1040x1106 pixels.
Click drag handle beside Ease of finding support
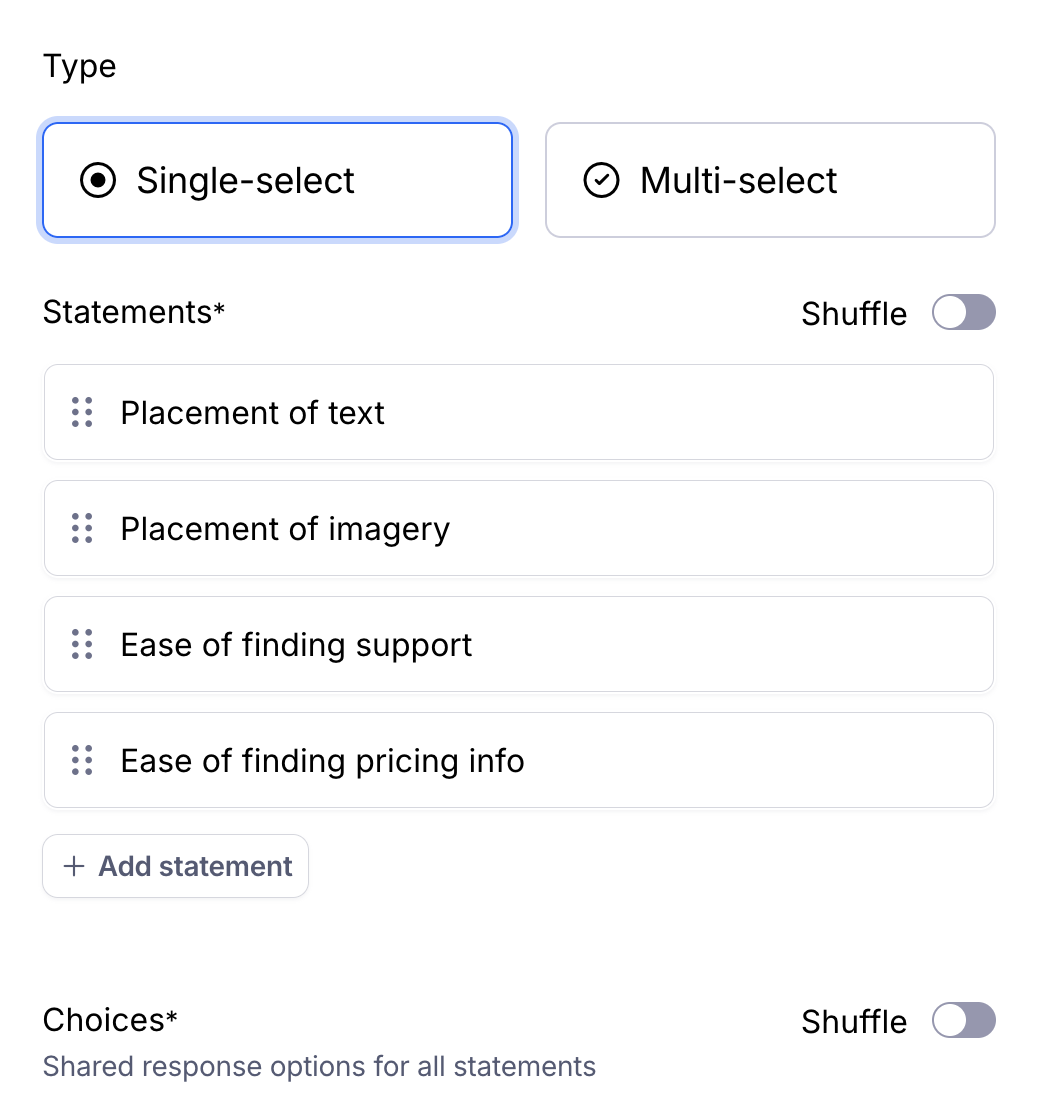point(82,644)
